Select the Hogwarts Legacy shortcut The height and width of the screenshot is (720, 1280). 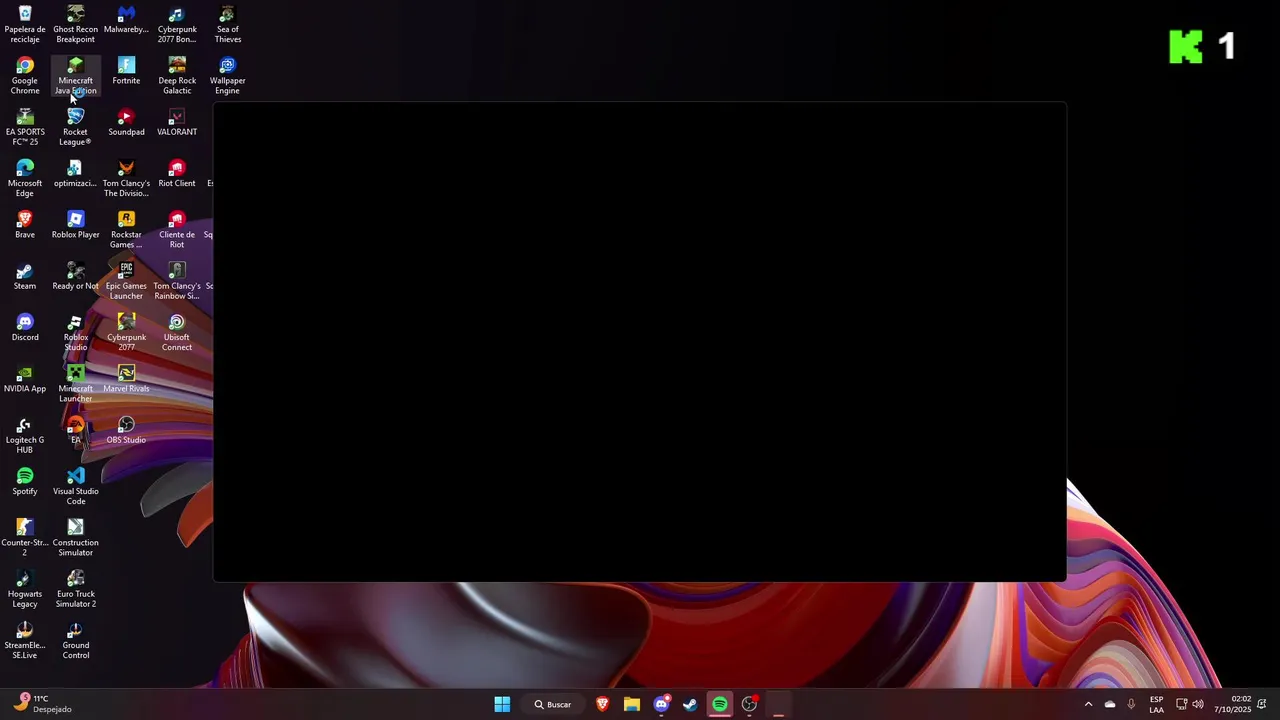25,589
